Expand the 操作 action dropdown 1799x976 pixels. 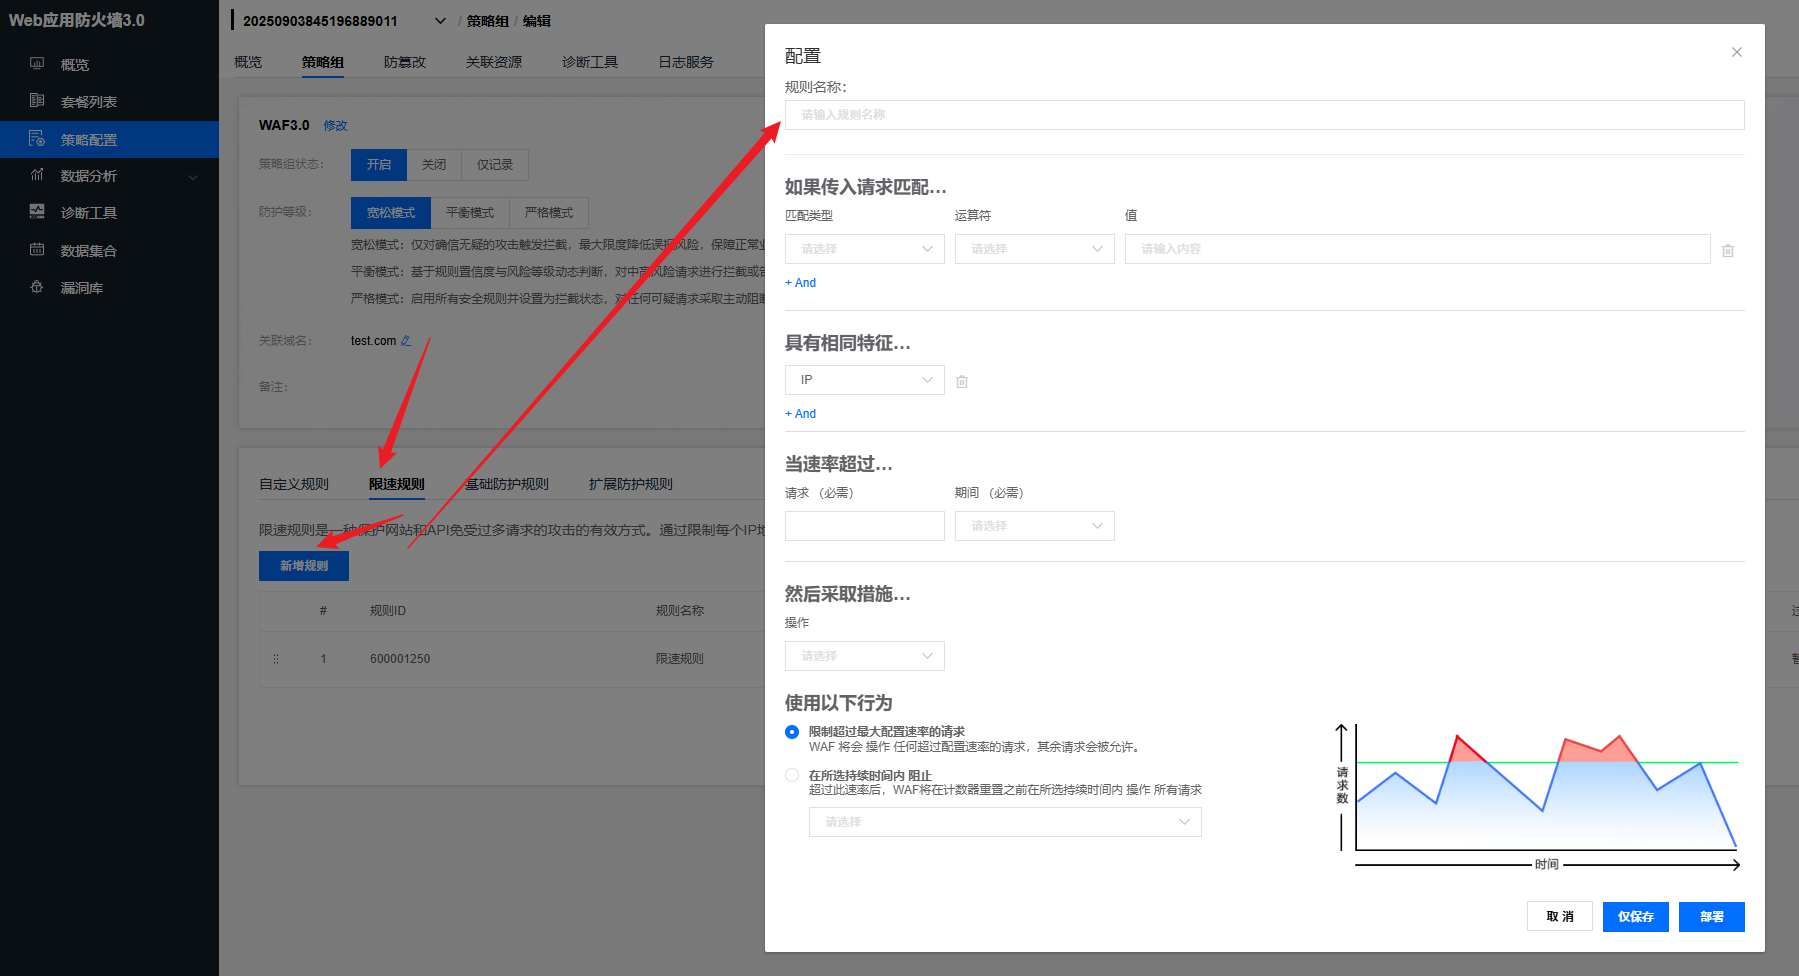[x=865, y=656]
